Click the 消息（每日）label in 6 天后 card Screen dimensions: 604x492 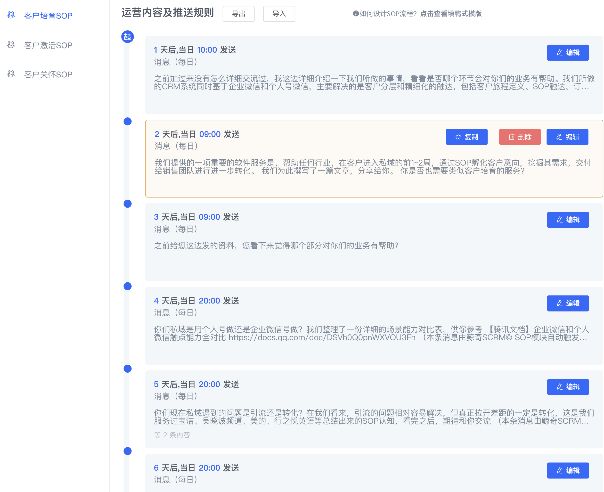[x=176, y=480]
